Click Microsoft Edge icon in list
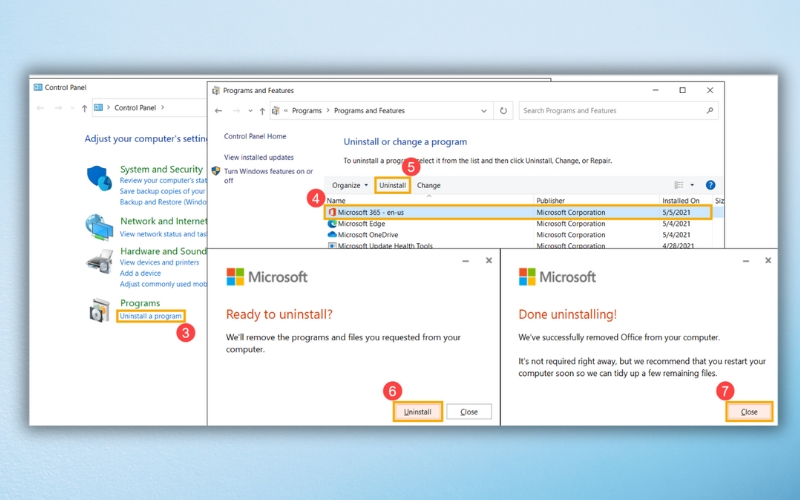 [332, 223]
